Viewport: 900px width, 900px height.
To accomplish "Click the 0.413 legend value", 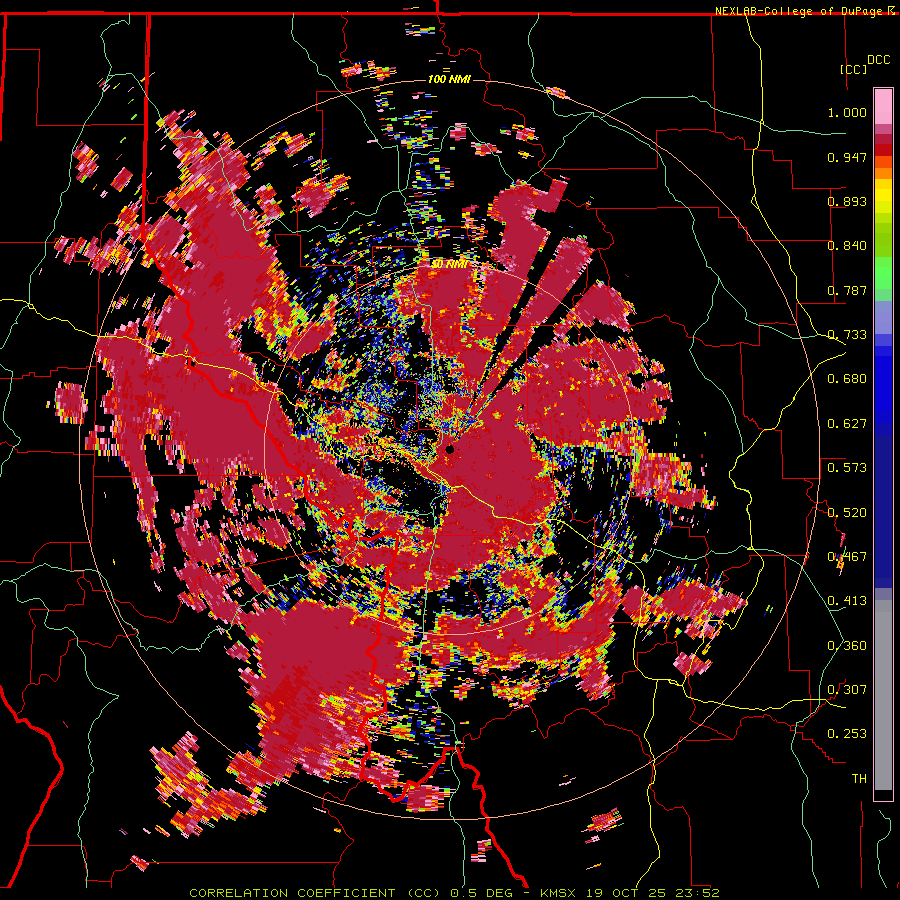I will 847,601.
